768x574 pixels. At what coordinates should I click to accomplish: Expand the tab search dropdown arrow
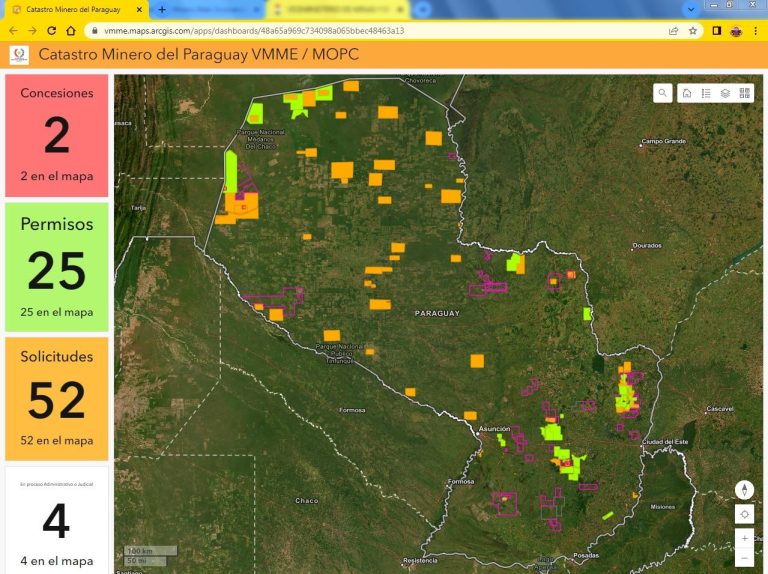point(691,9)
